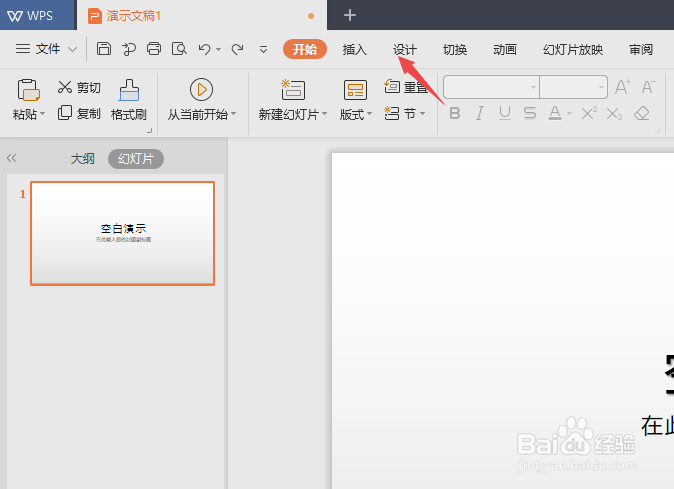Image resolution: width=674 pixels, height=489 pixels.
Task: Click the 版式 layout icon
Action: point(355,90)
